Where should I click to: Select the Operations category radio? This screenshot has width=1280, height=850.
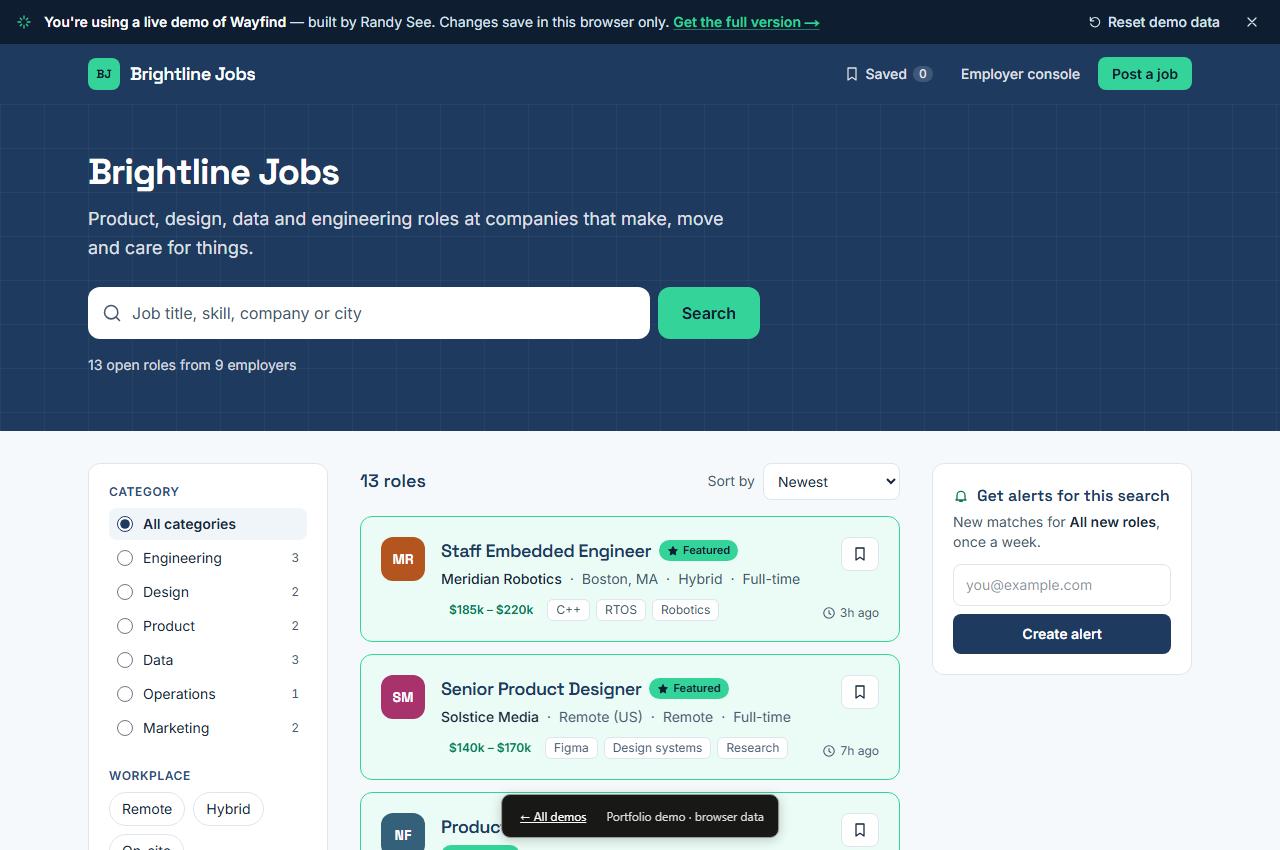tap(125, 694)
